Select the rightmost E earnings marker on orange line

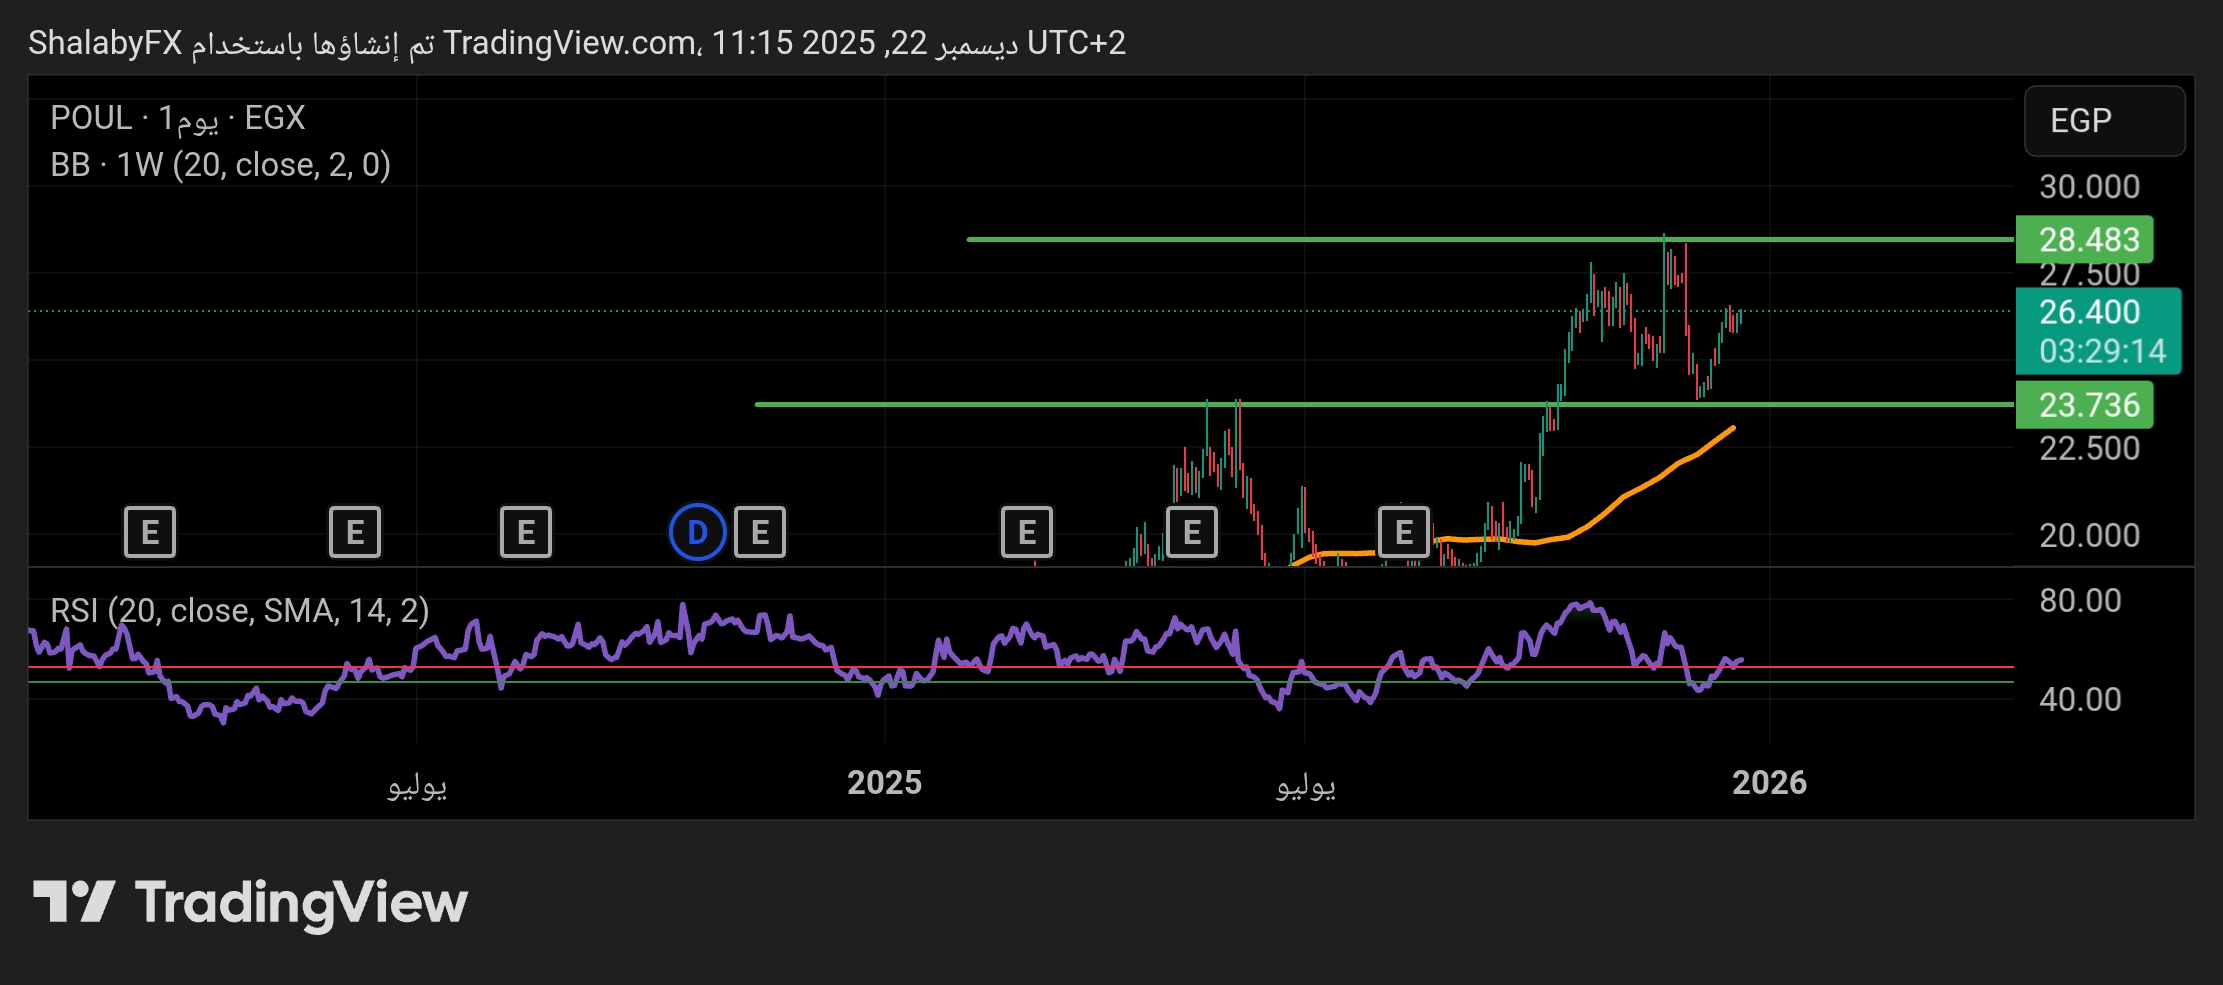pyautogui.click(x=1404, y=532)
